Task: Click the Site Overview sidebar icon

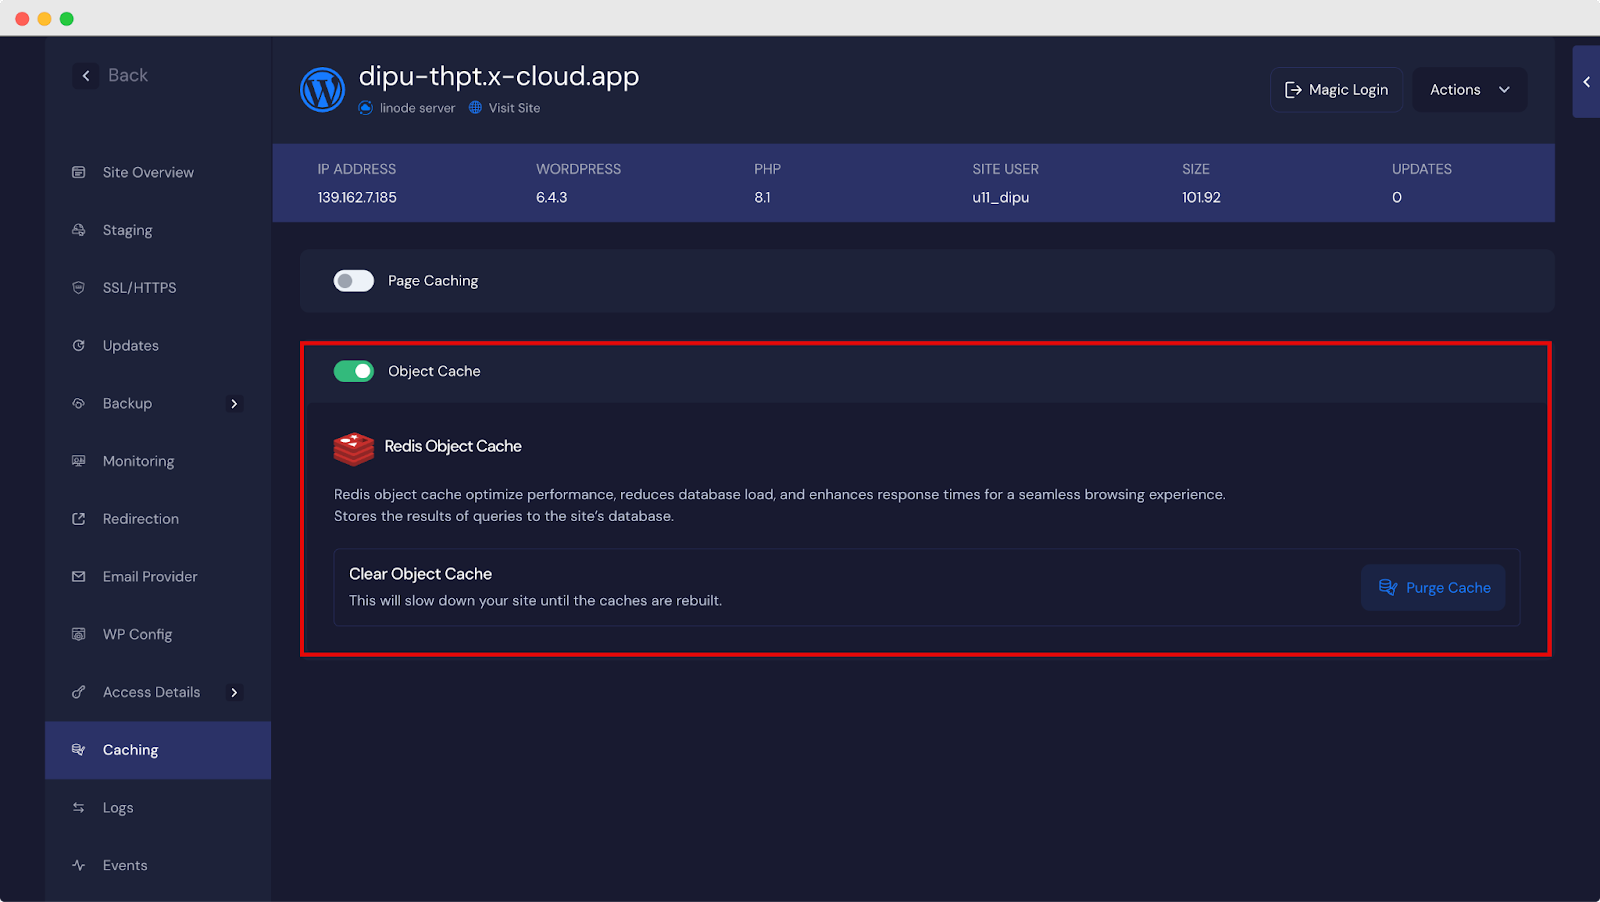Action: [79, 172]
